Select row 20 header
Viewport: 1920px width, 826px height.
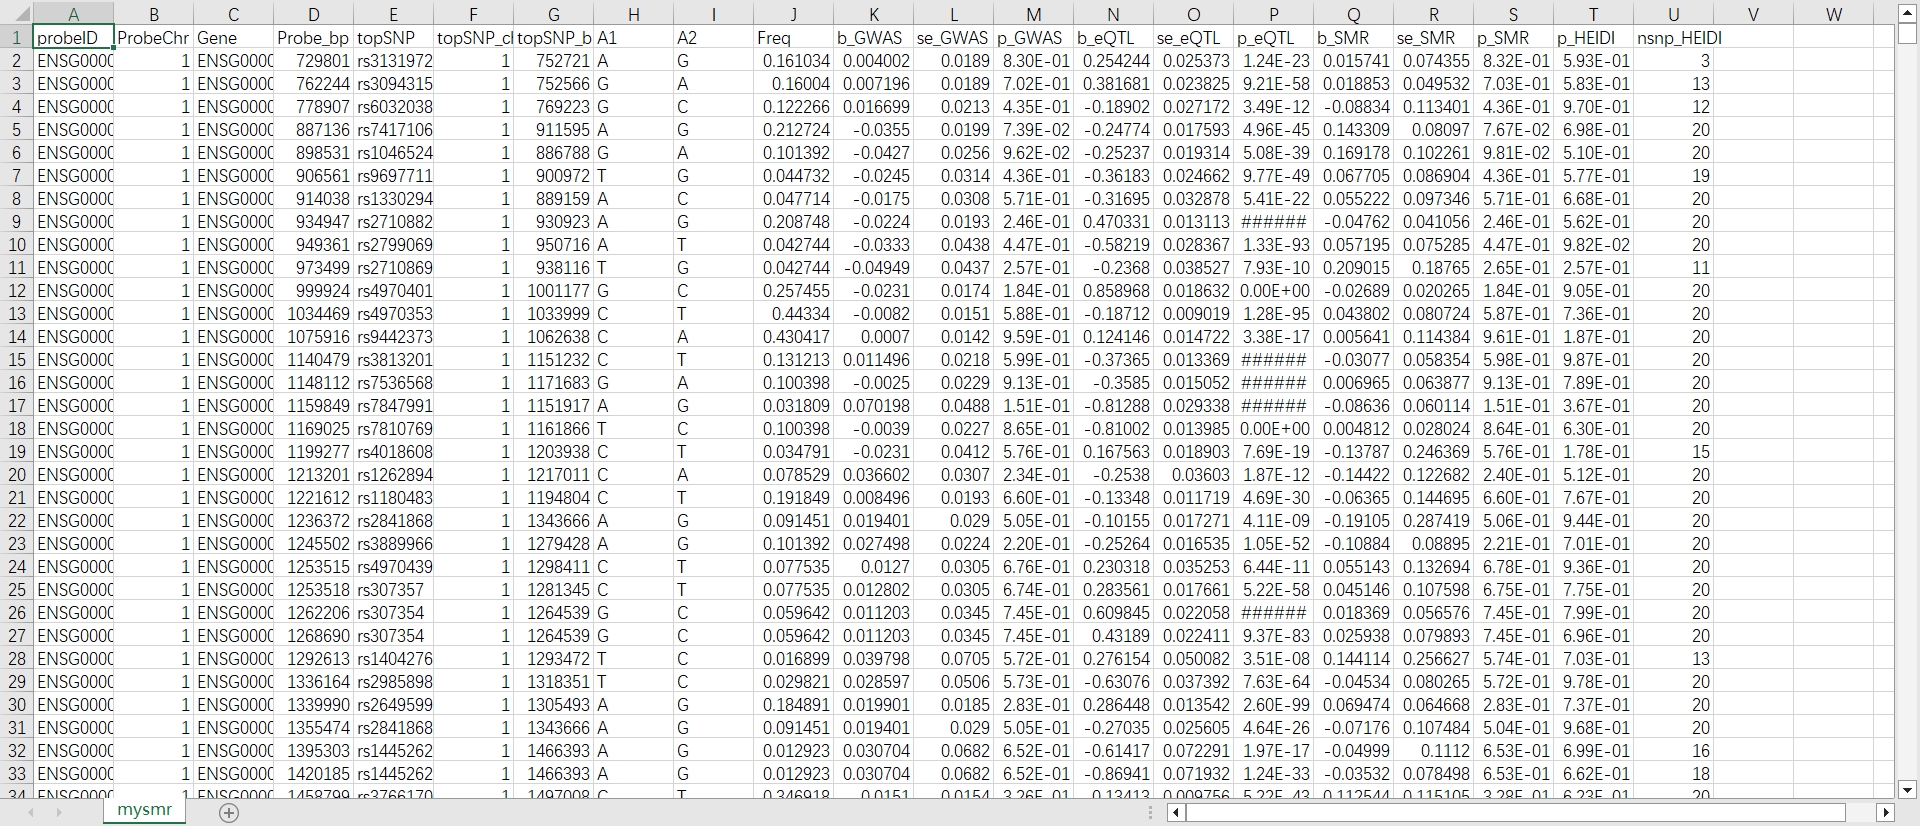click(16, 475)
